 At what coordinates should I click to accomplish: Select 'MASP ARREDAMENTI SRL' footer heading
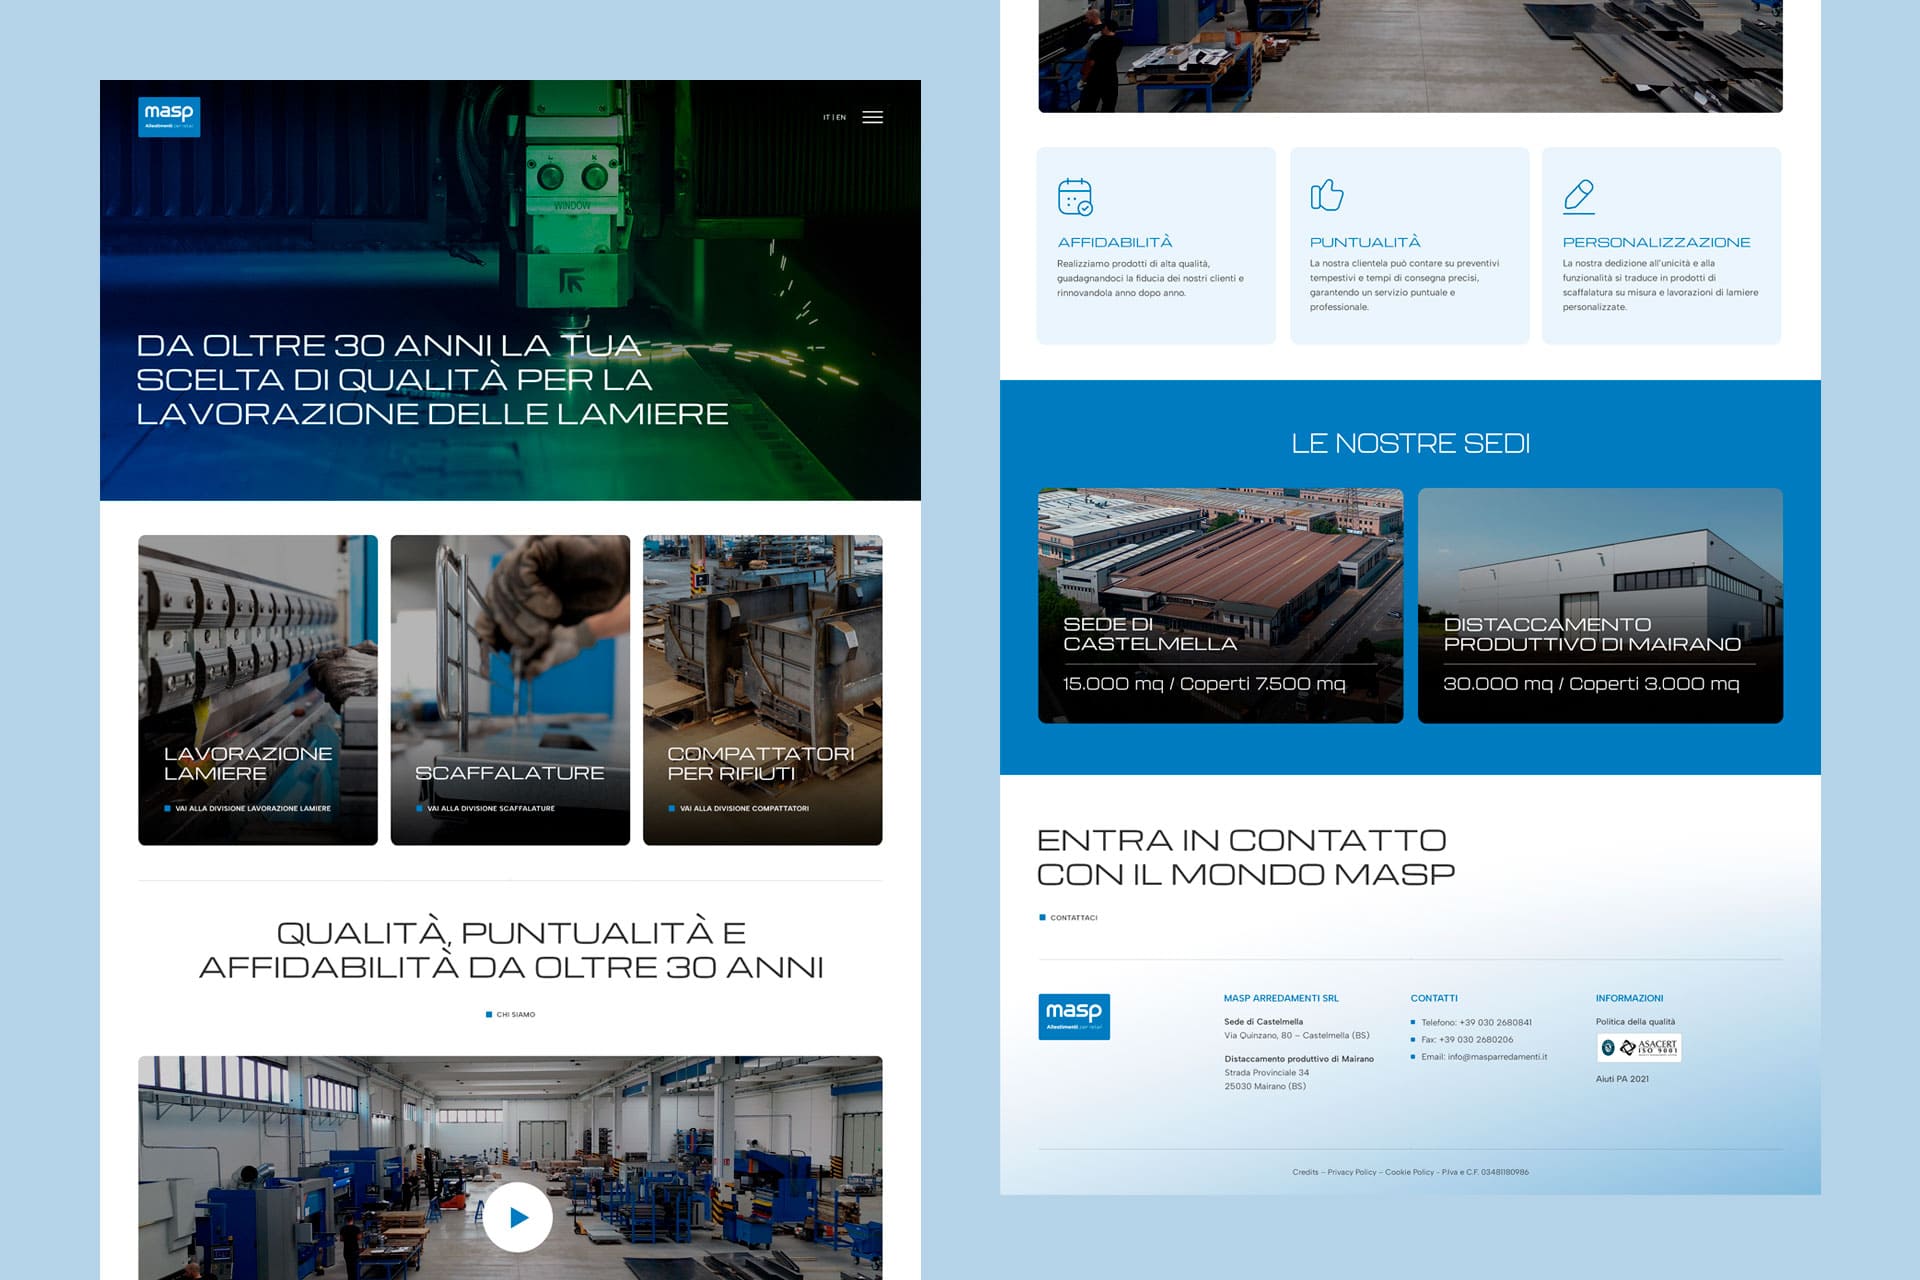[1281, 998]
